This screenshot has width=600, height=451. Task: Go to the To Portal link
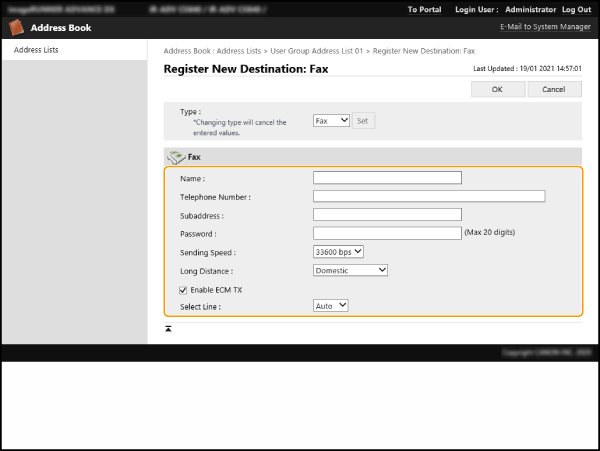[x=425, y=9]
